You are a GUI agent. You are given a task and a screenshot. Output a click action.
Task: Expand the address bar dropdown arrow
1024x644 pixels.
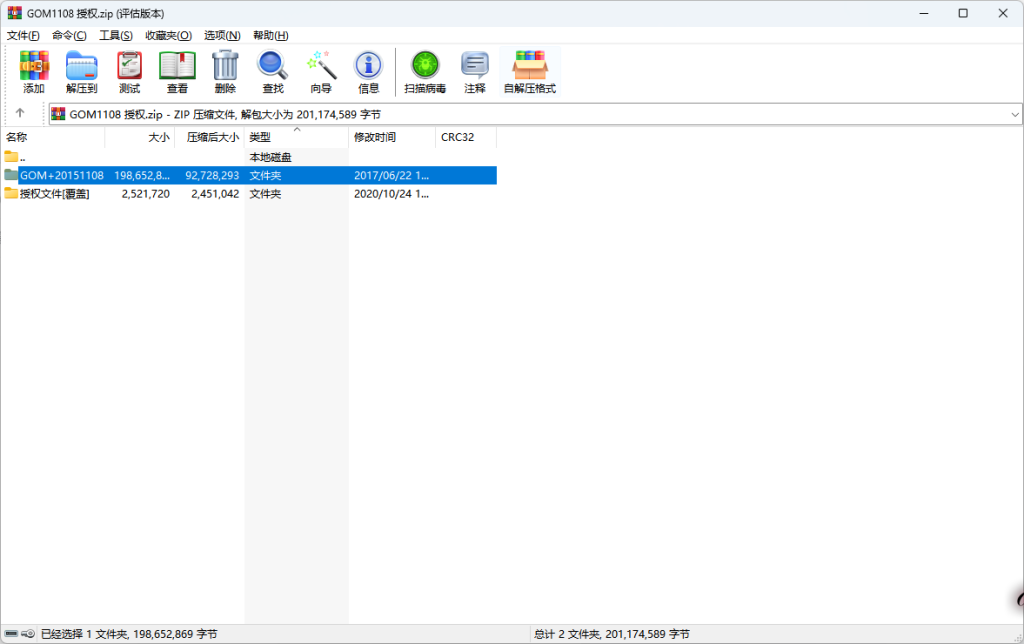point(1014,114)
